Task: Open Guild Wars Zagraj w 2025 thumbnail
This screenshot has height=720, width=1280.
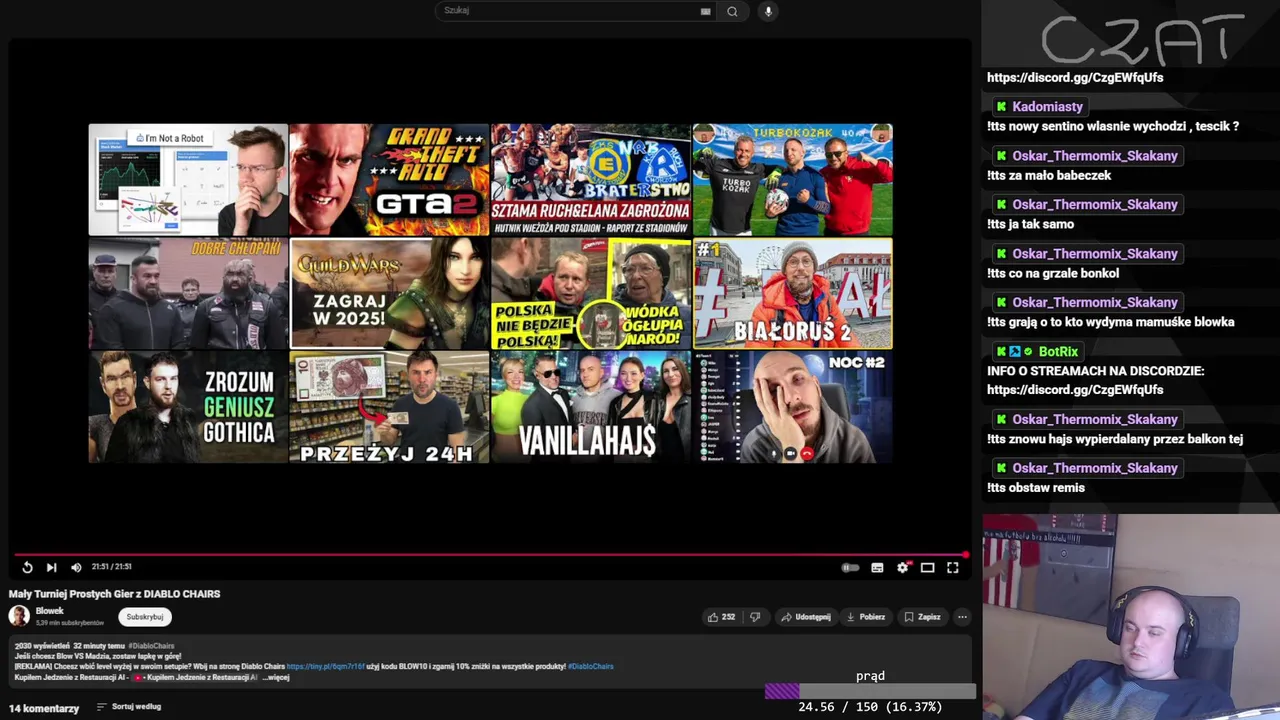Action: point(389,293)
